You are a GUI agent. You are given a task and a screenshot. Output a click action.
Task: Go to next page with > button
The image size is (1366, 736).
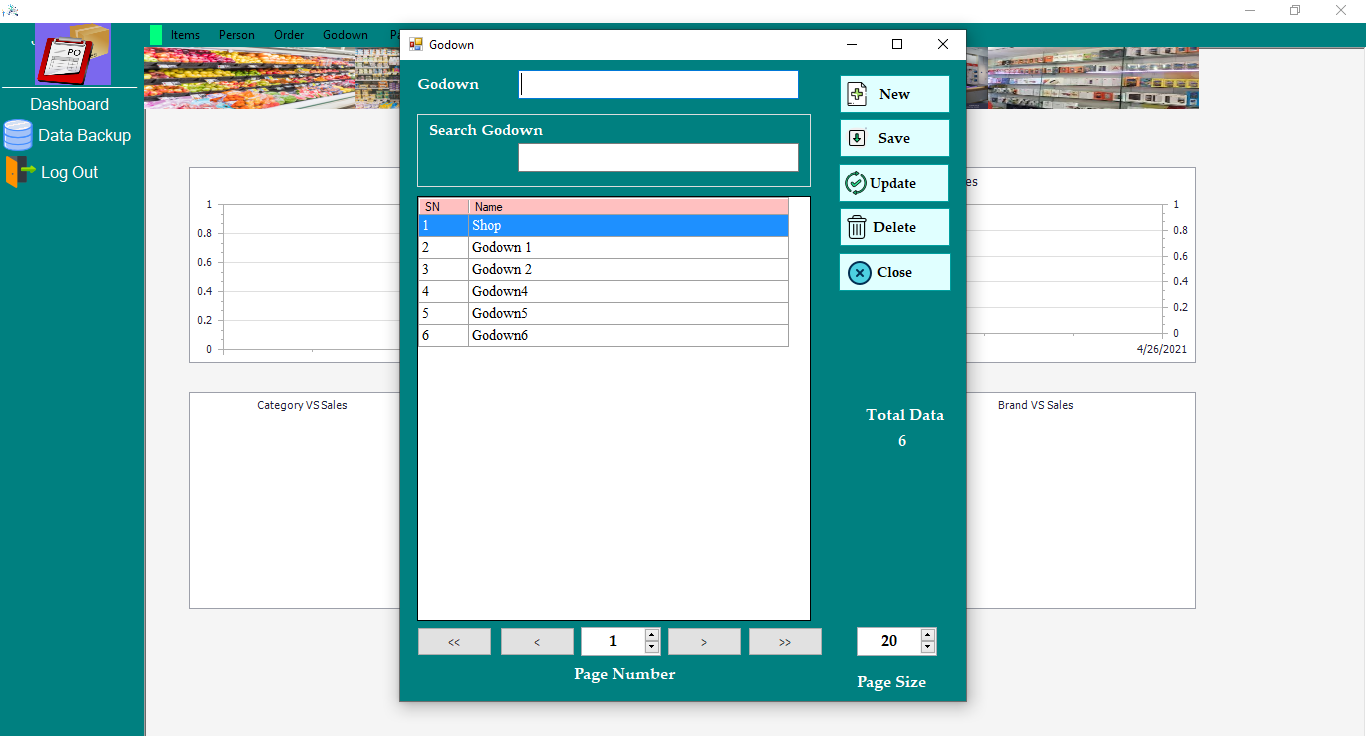click(704, 642)
